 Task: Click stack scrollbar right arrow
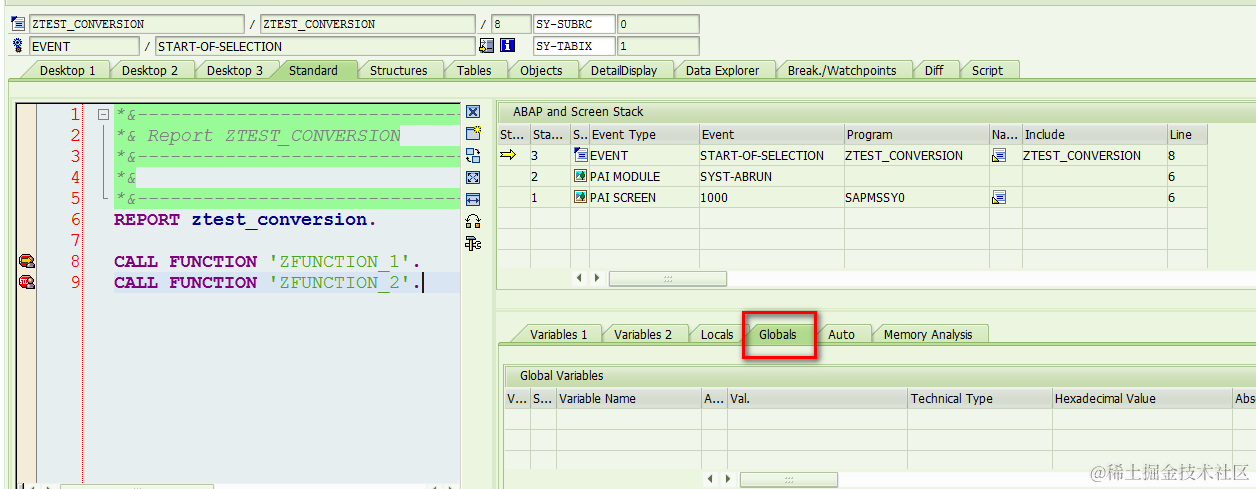[x=597, y=278]
